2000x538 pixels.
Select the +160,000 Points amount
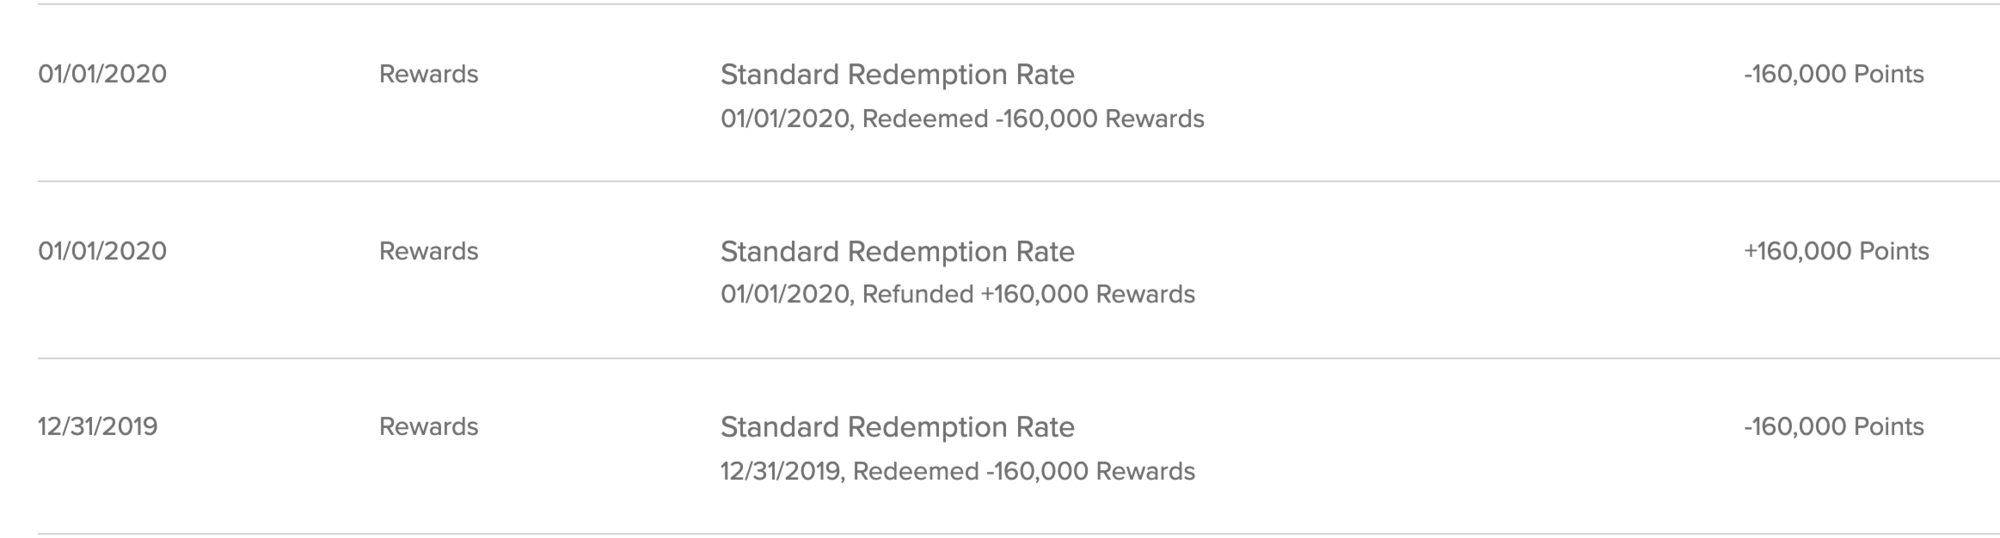point(1836,251)
